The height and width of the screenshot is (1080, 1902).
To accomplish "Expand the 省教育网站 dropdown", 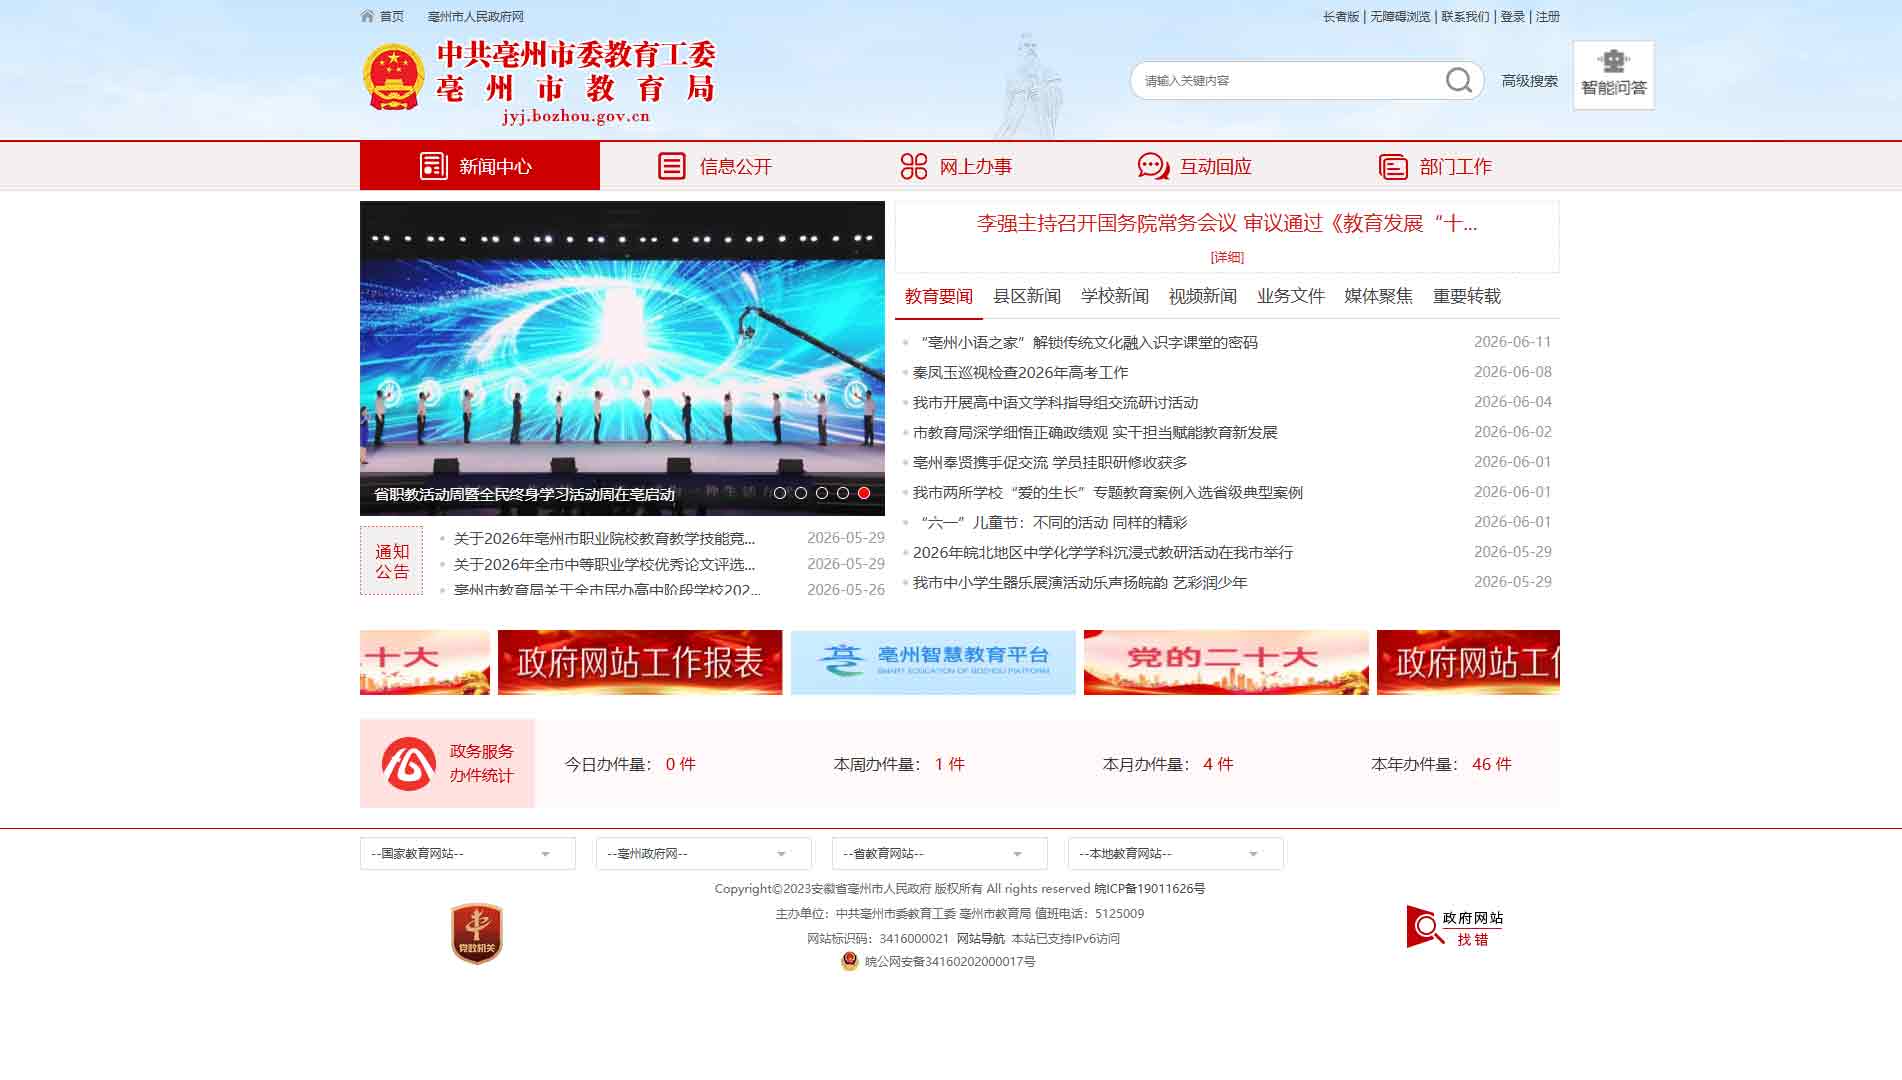I will tap(940, 853).
